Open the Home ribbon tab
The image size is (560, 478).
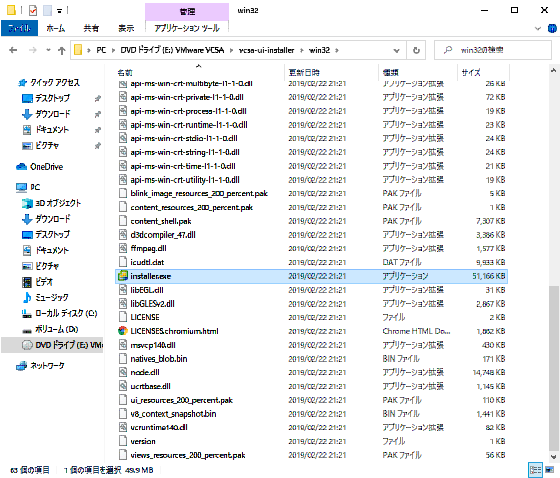click(56, 28)
